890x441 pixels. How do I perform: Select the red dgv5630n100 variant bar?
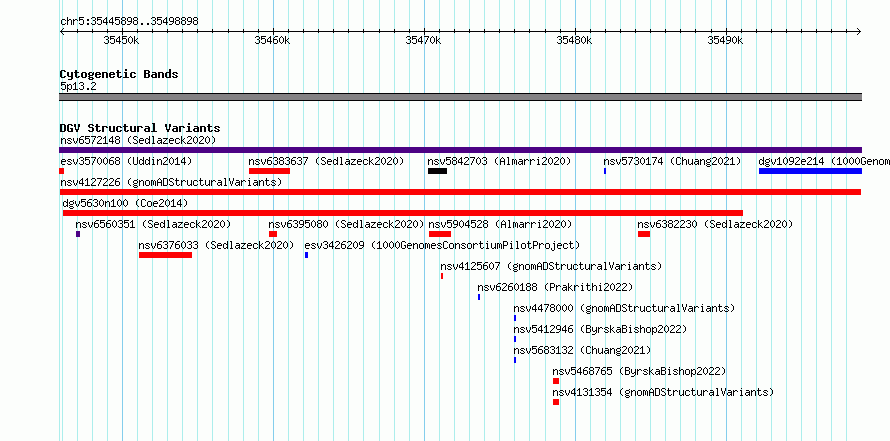pos(403,213)
